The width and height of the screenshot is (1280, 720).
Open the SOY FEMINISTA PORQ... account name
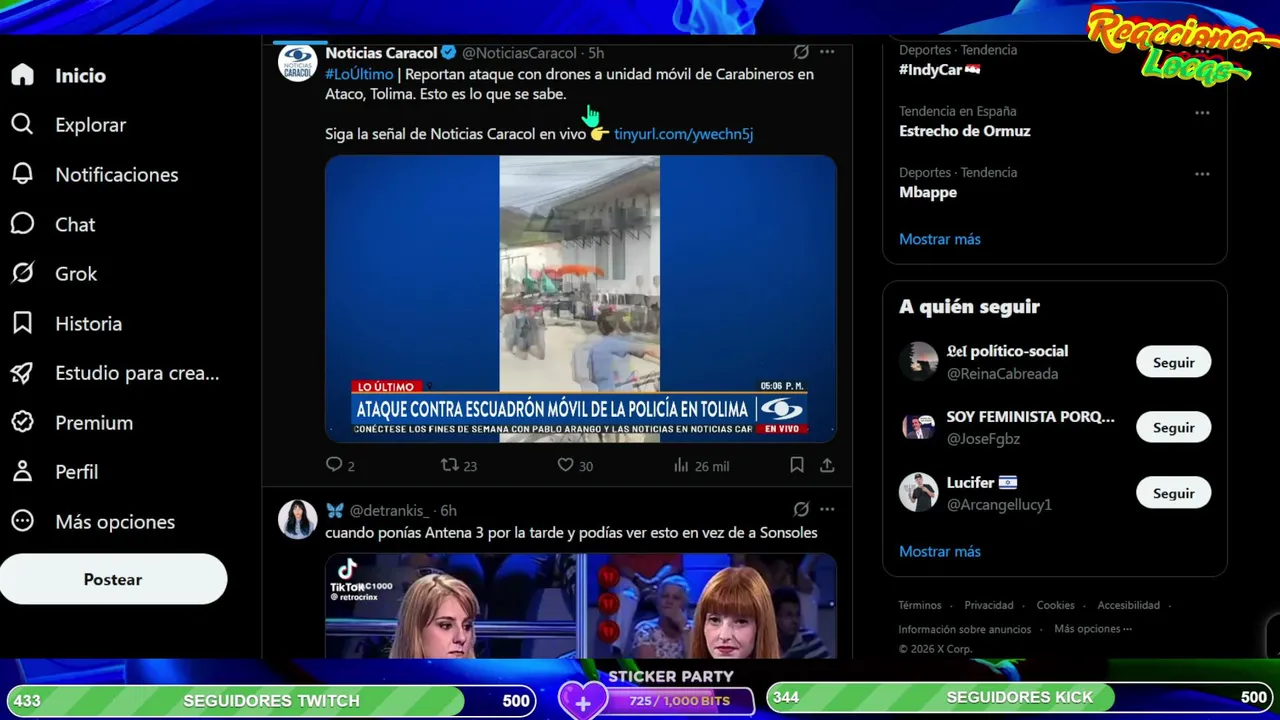1030,416
